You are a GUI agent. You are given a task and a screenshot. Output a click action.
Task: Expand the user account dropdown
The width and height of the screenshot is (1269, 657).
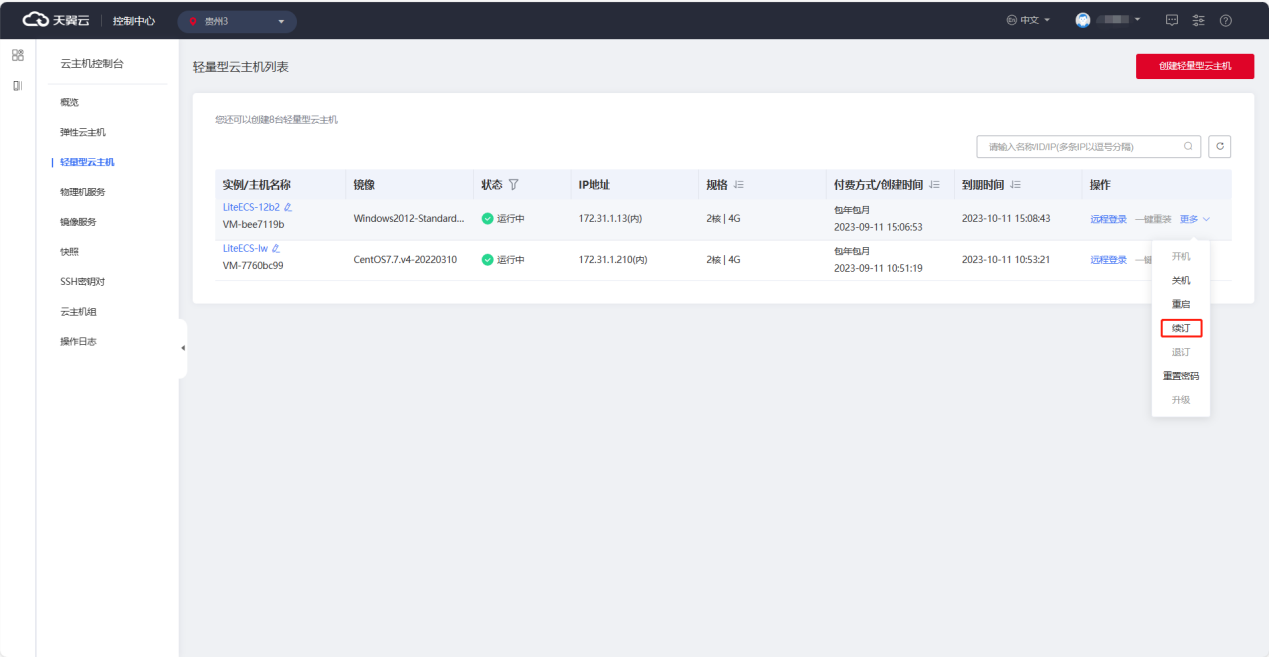(1107, 21)
